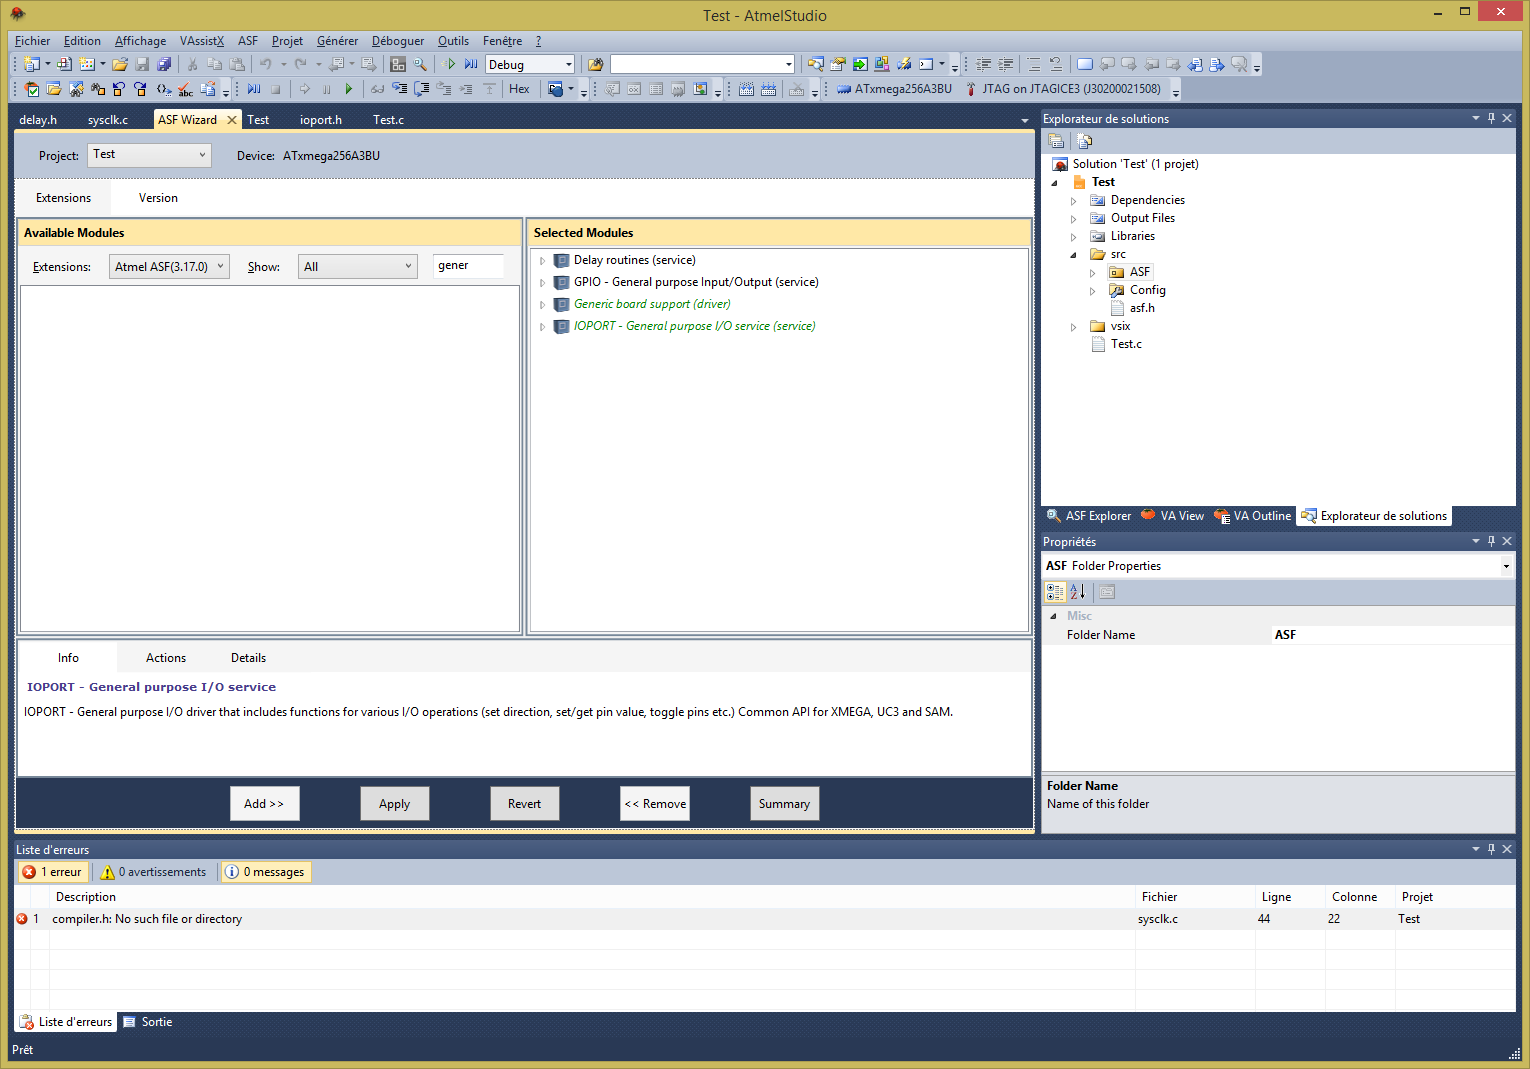Click the module search field containing 'gener'
The width and height of the screenshot is (1530, 1069).
[468, 266]
